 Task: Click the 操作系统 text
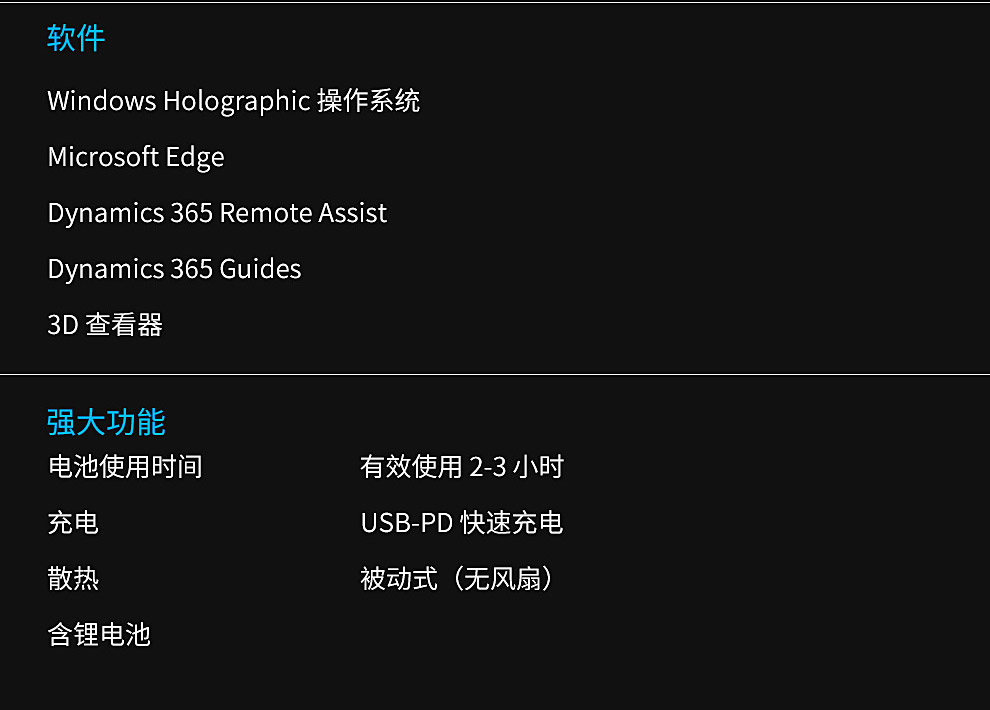(x=368, y=101)
